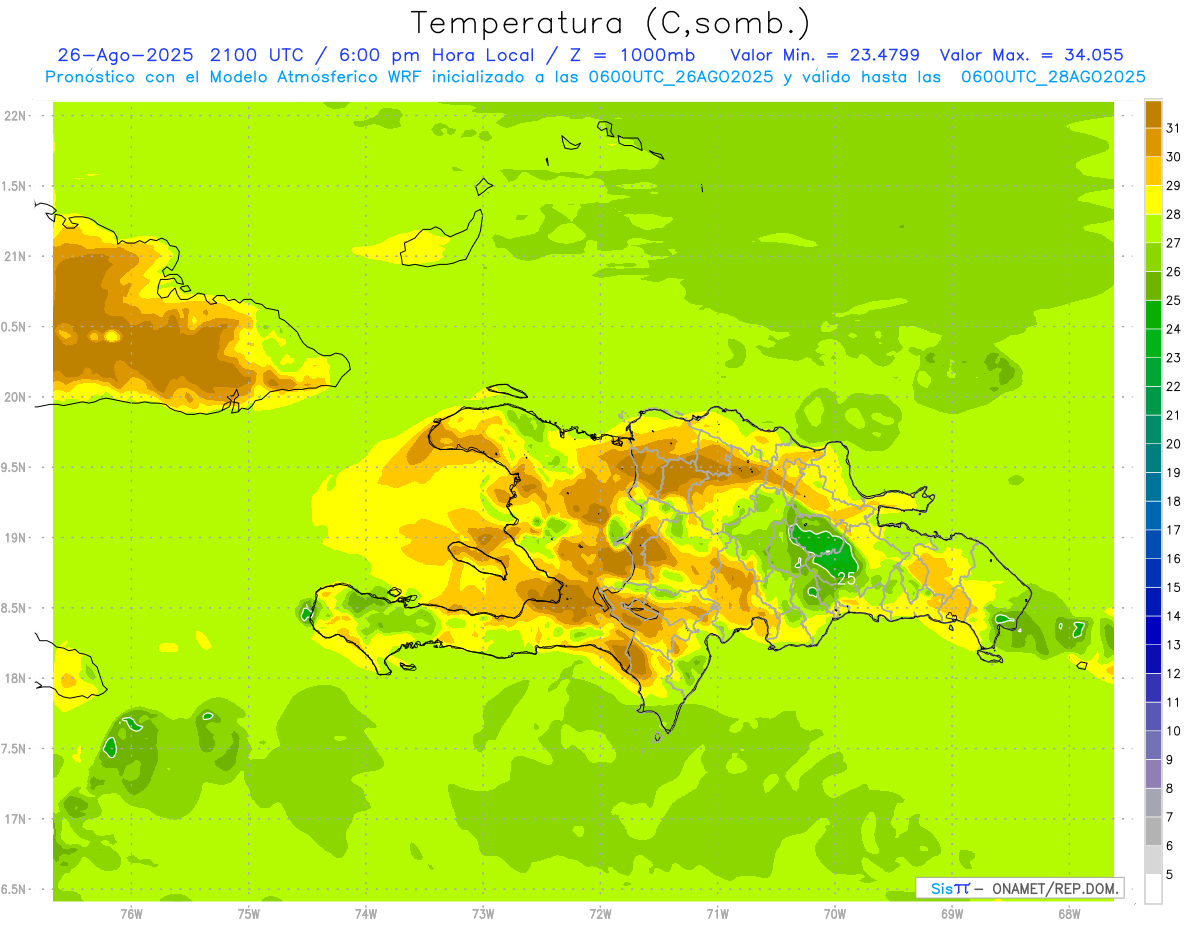Click the 76W longitude axis label
The height and width of the screenshot is (927, 1200).
point(131,913)
